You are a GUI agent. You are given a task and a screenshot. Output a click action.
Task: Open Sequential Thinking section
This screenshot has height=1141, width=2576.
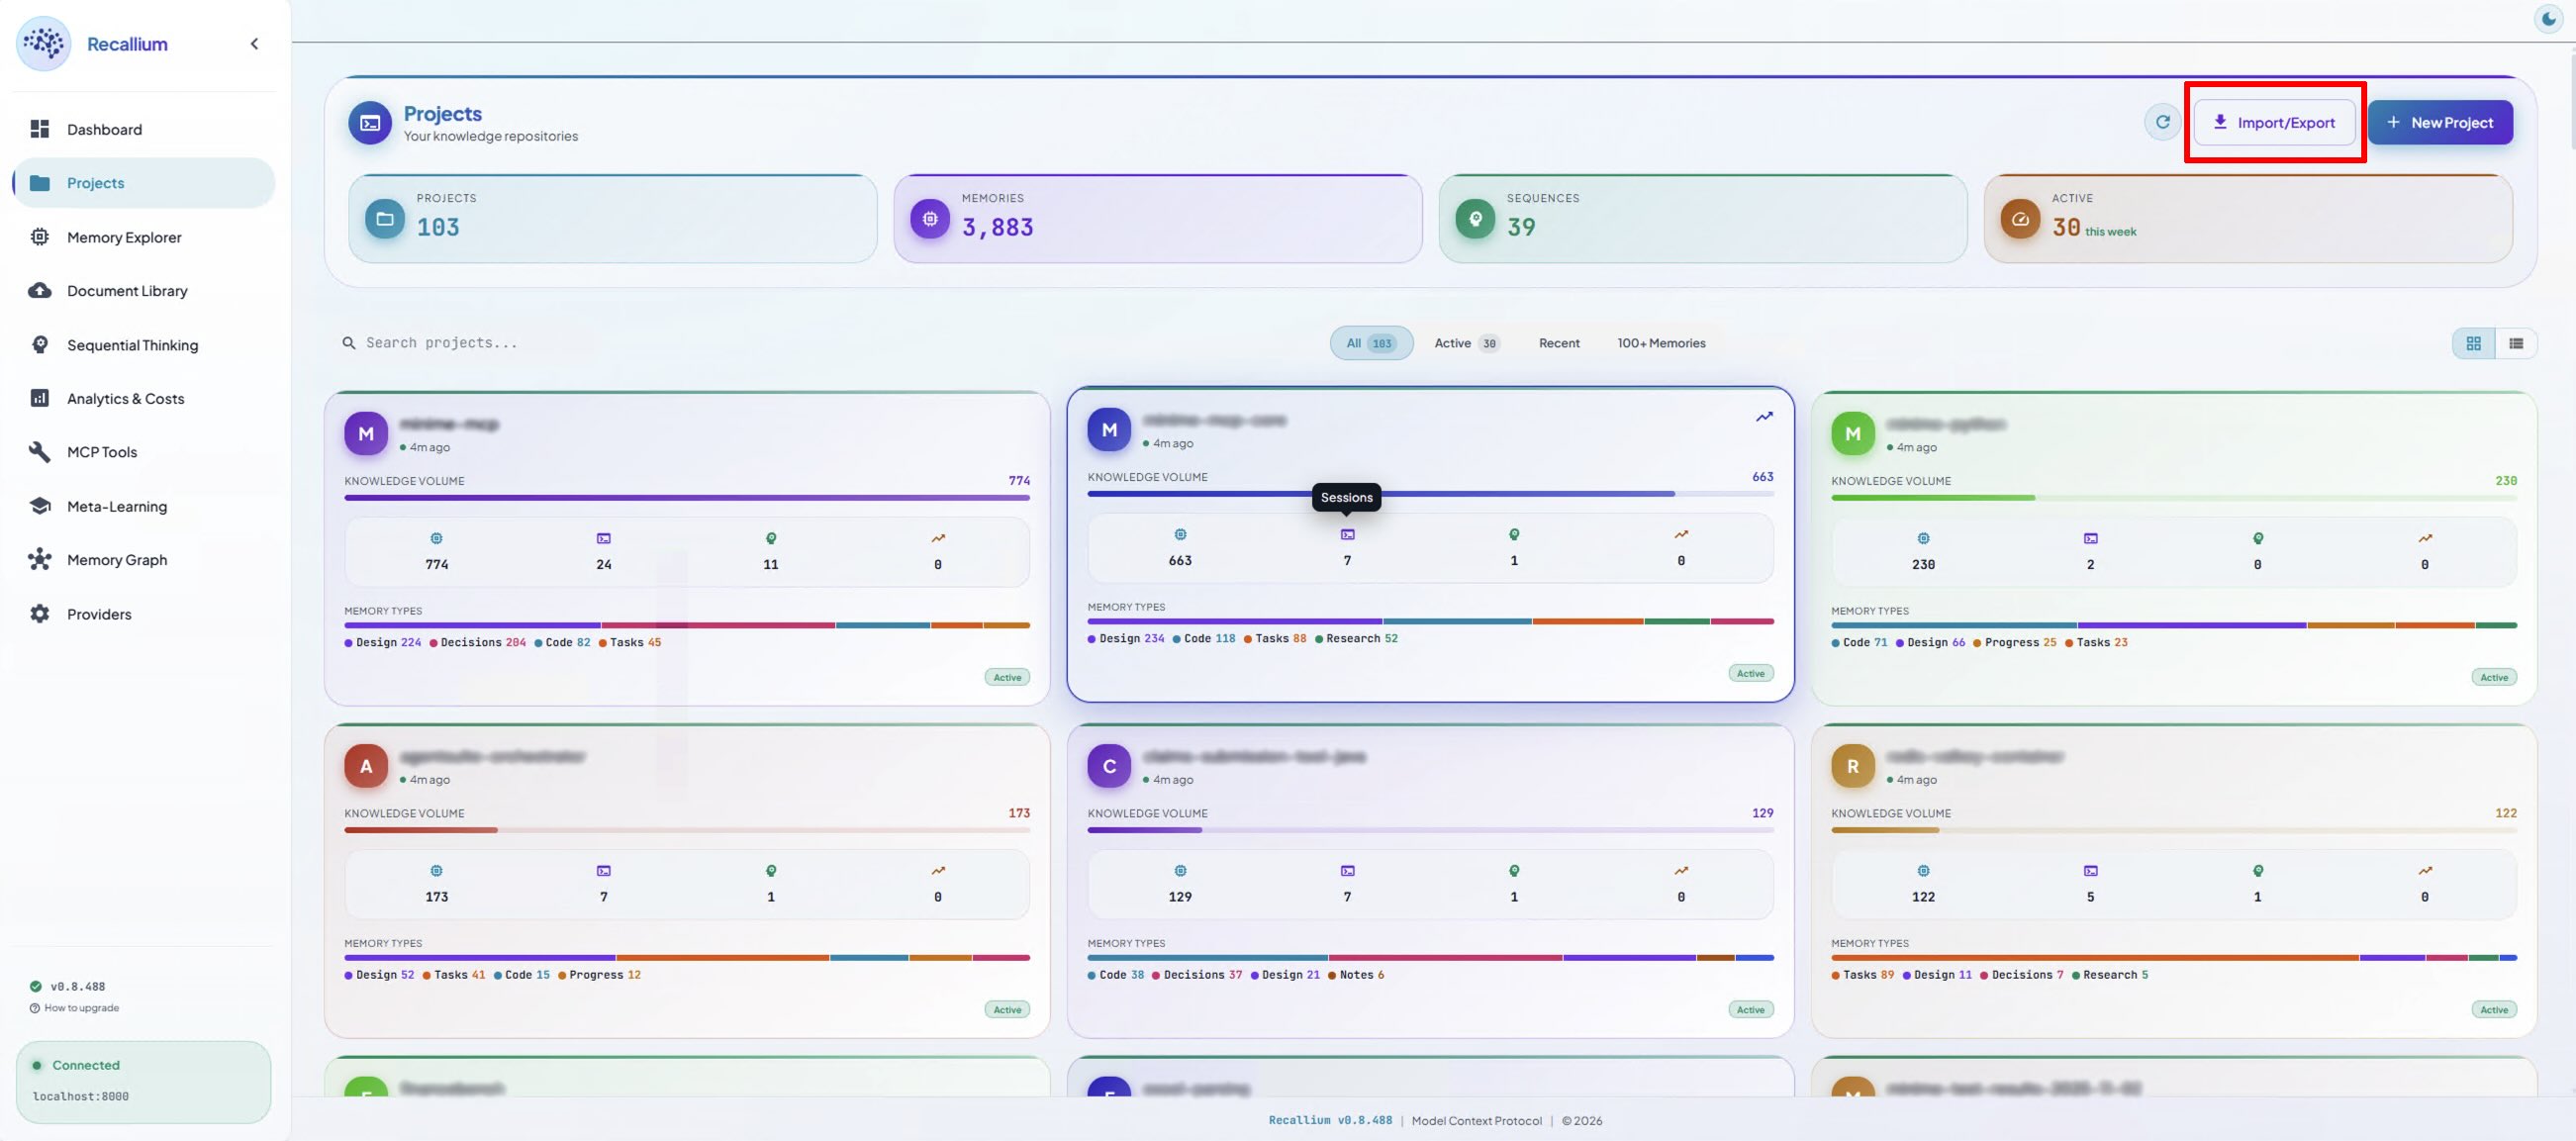143,345
